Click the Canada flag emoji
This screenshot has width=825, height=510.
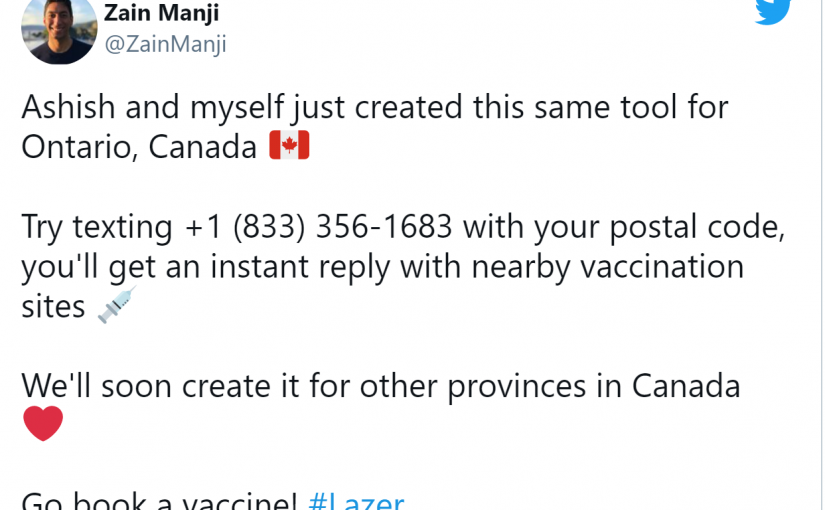(289, 146)
